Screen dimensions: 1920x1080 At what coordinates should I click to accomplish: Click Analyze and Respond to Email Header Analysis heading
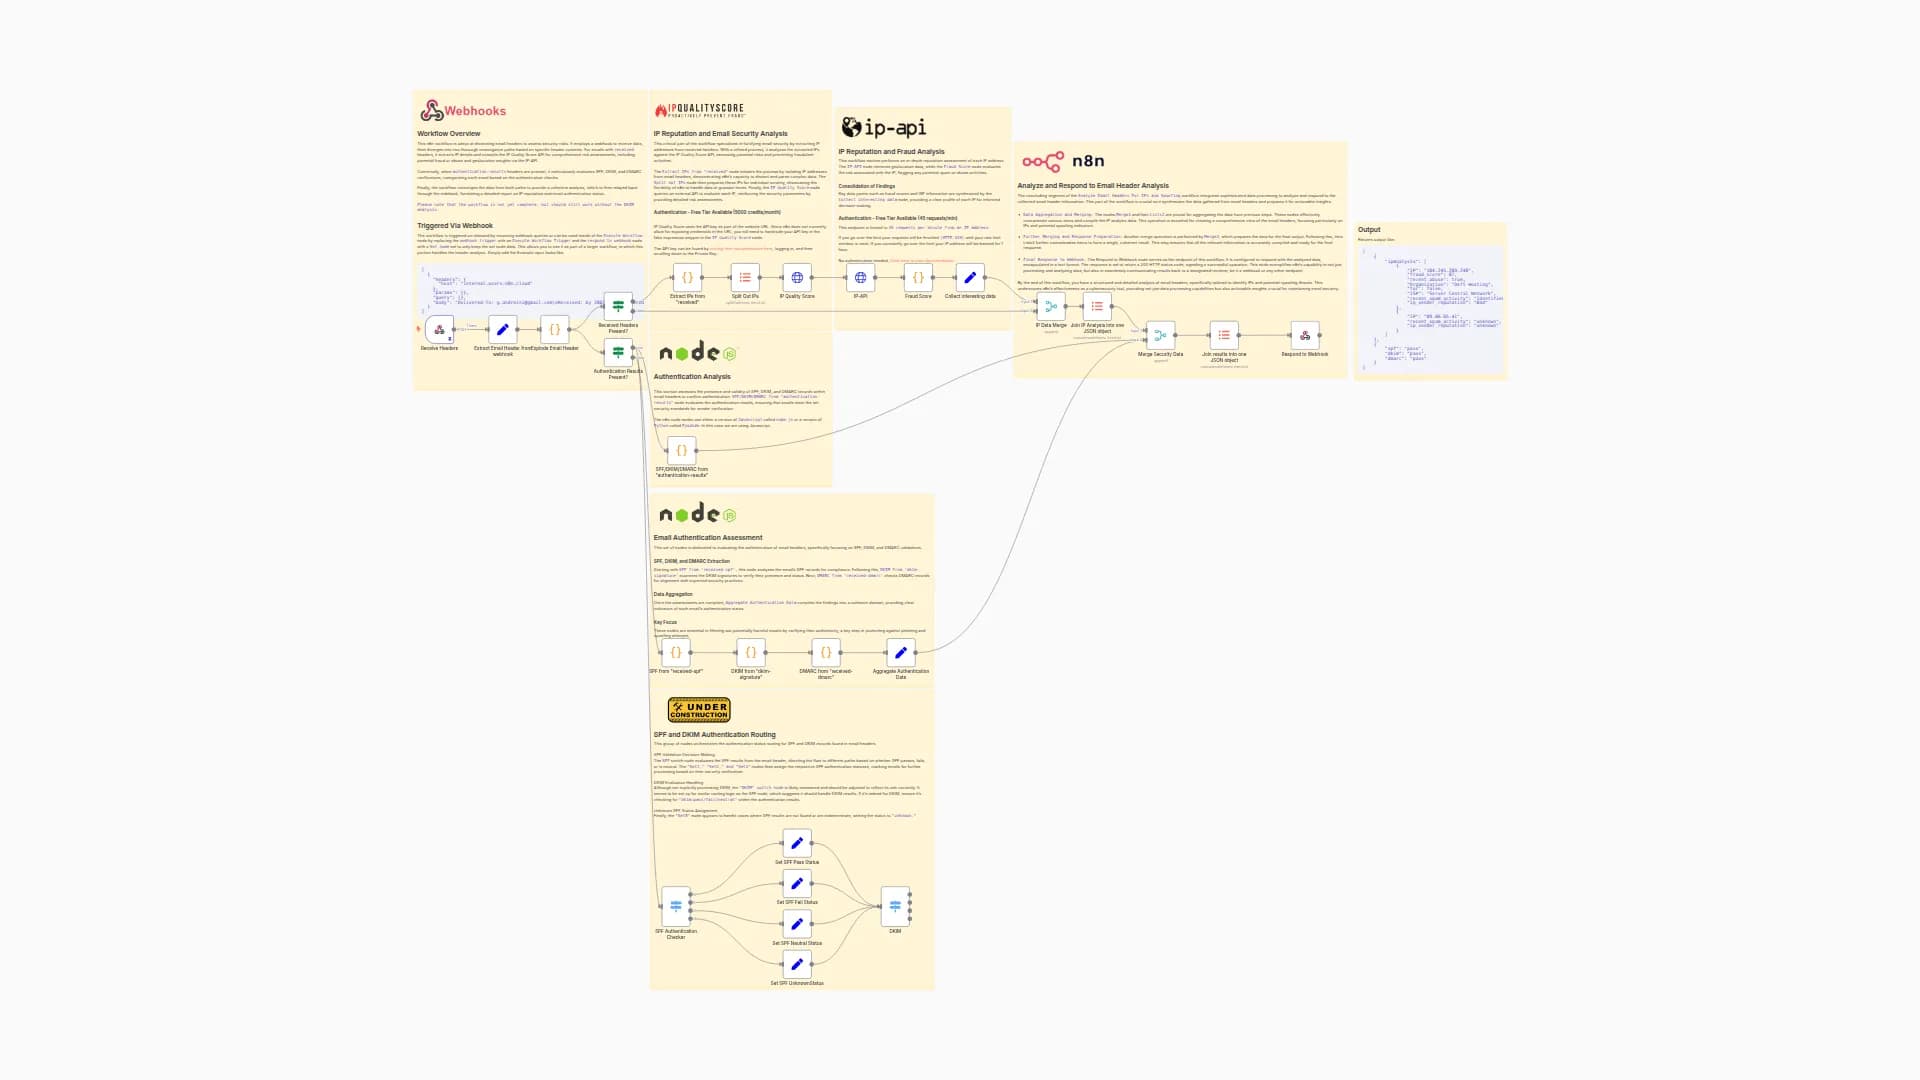click(x=1093, y=186)
